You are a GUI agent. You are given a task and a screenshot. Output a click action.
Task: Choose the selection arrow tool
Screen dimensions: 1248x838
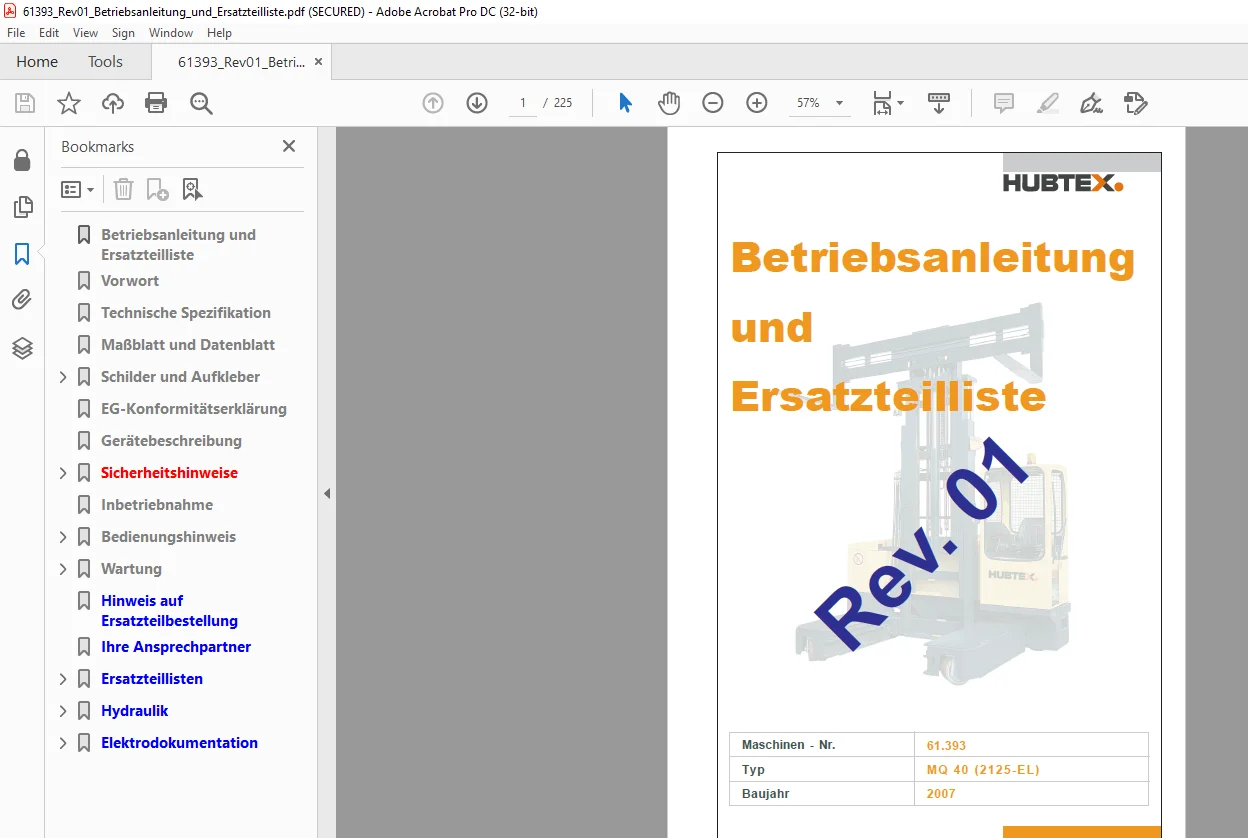626,103
